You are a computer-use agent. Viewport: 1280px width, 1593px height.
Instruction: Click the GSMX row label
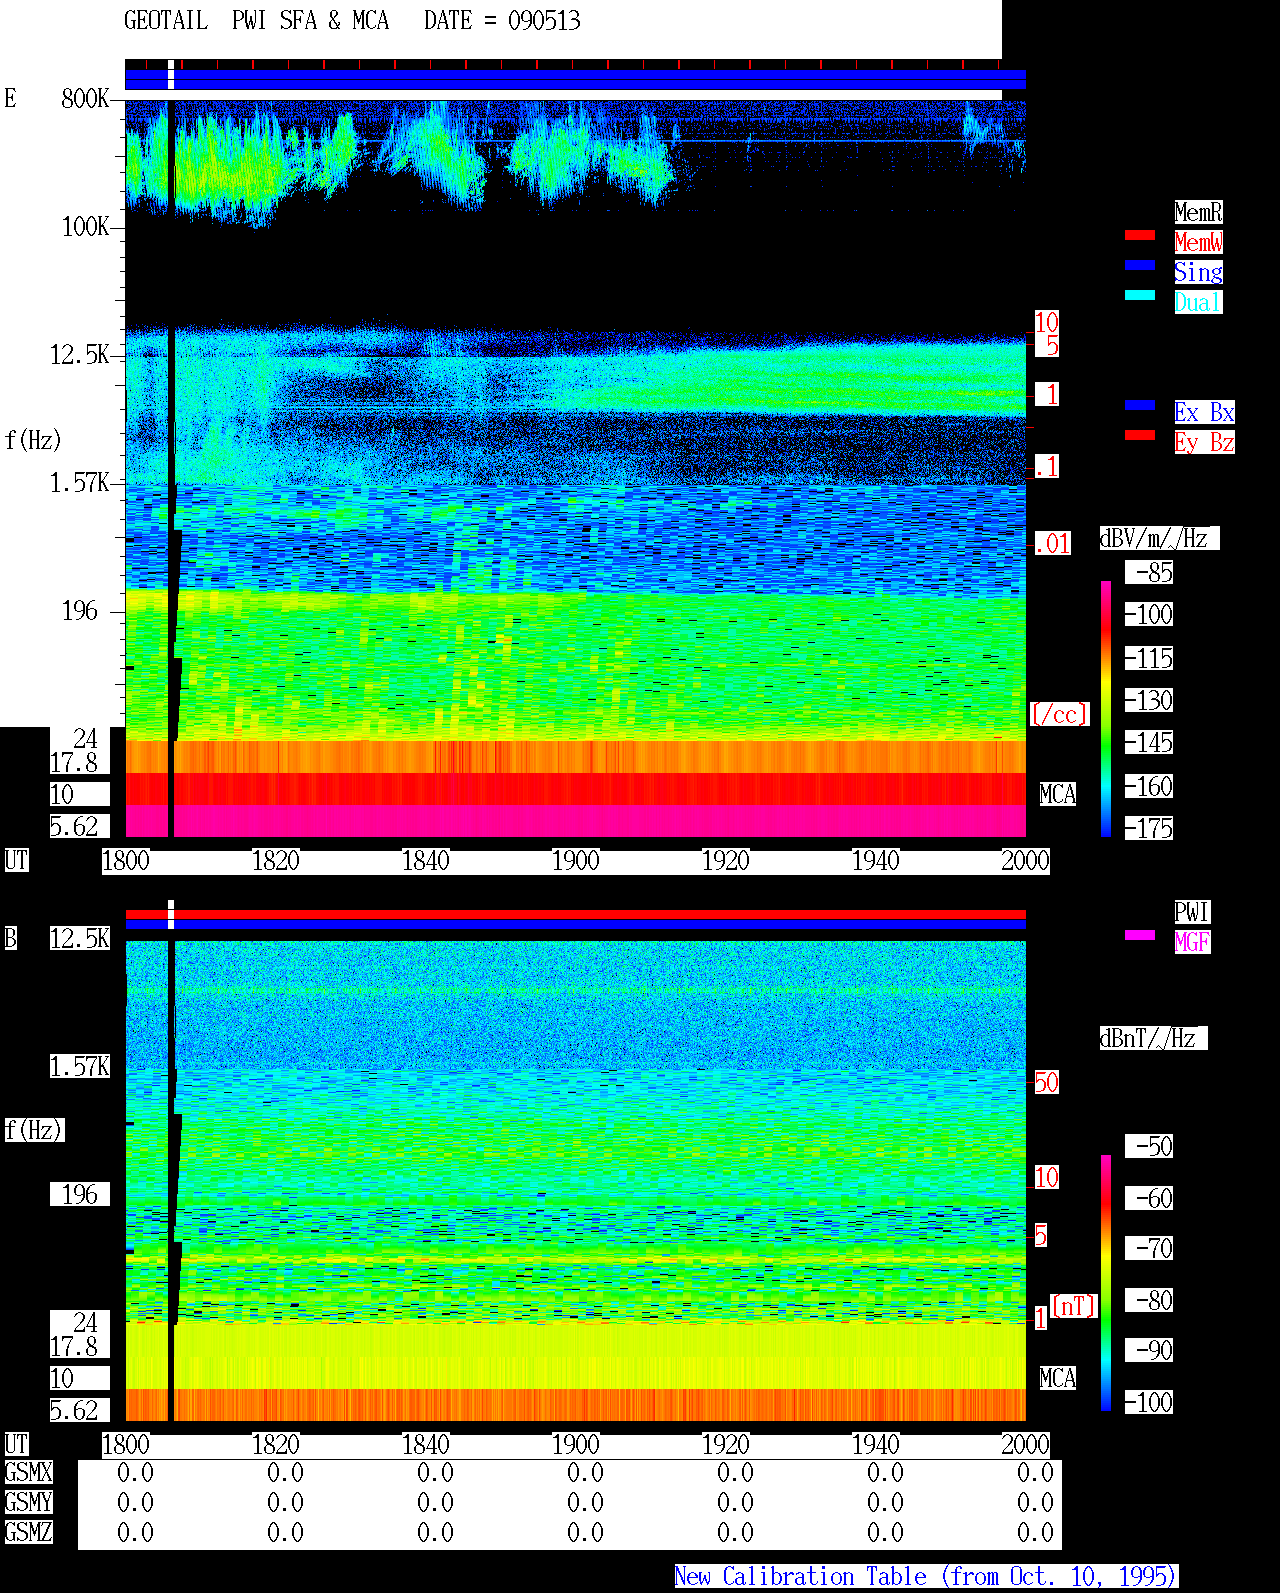point(28,1473)
